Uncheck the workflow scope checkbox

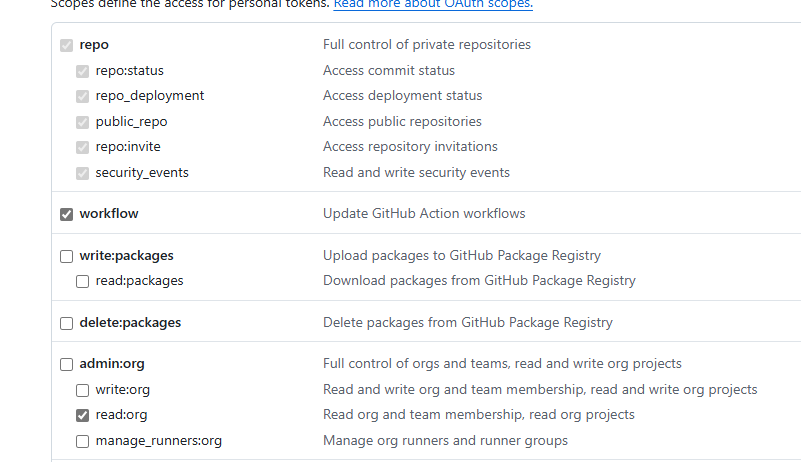[67, 214]
